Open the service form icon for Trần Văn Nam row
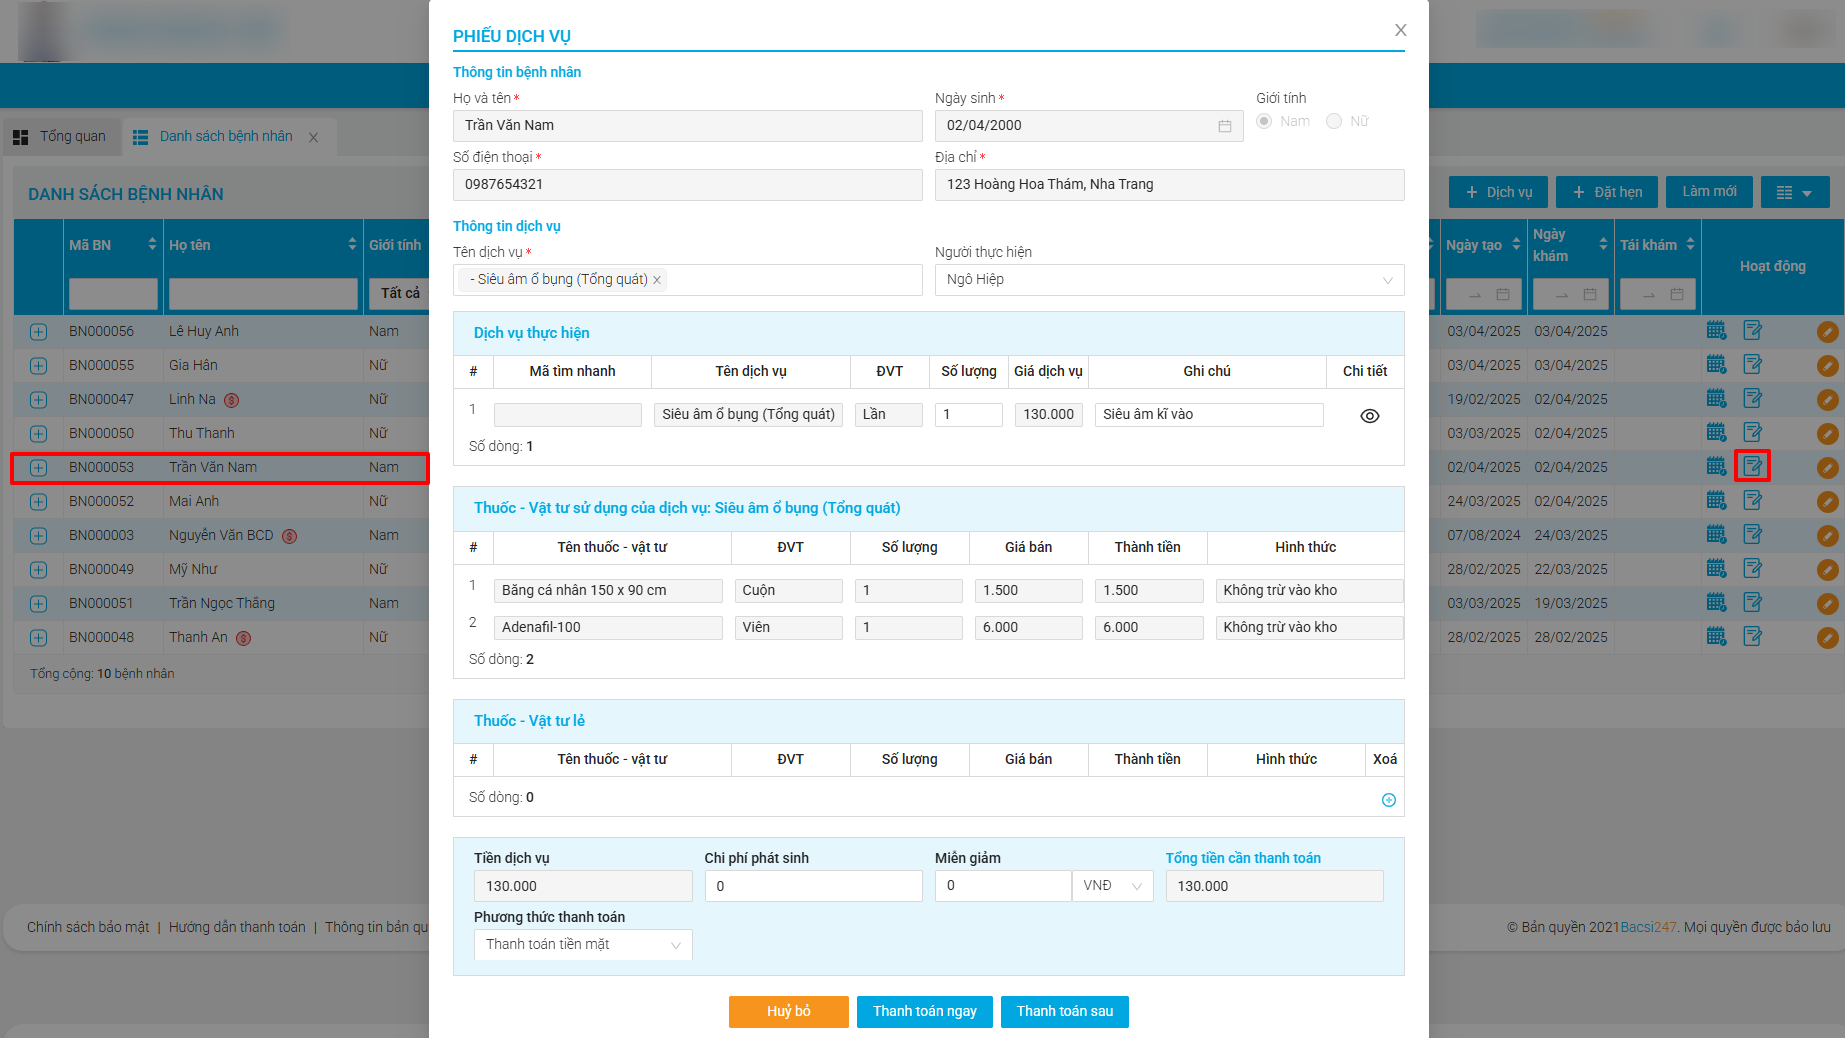Viewport: 1845px width, 1038px height. click(1752, 467)
